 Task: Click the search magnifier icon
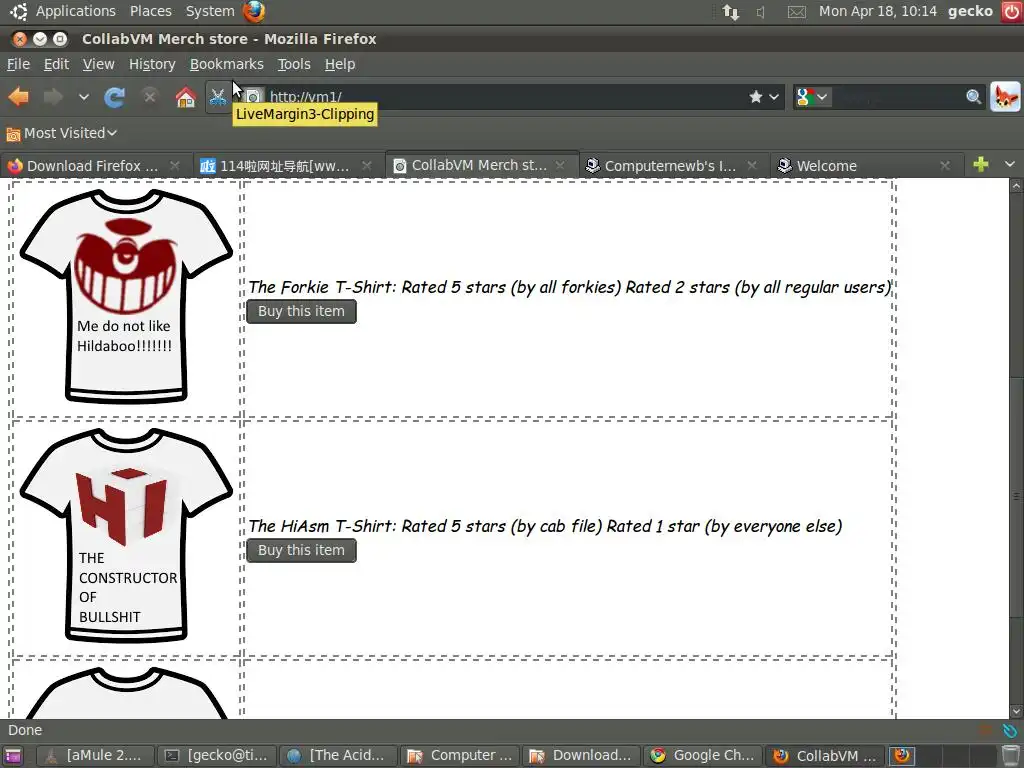tap(973, 97)
